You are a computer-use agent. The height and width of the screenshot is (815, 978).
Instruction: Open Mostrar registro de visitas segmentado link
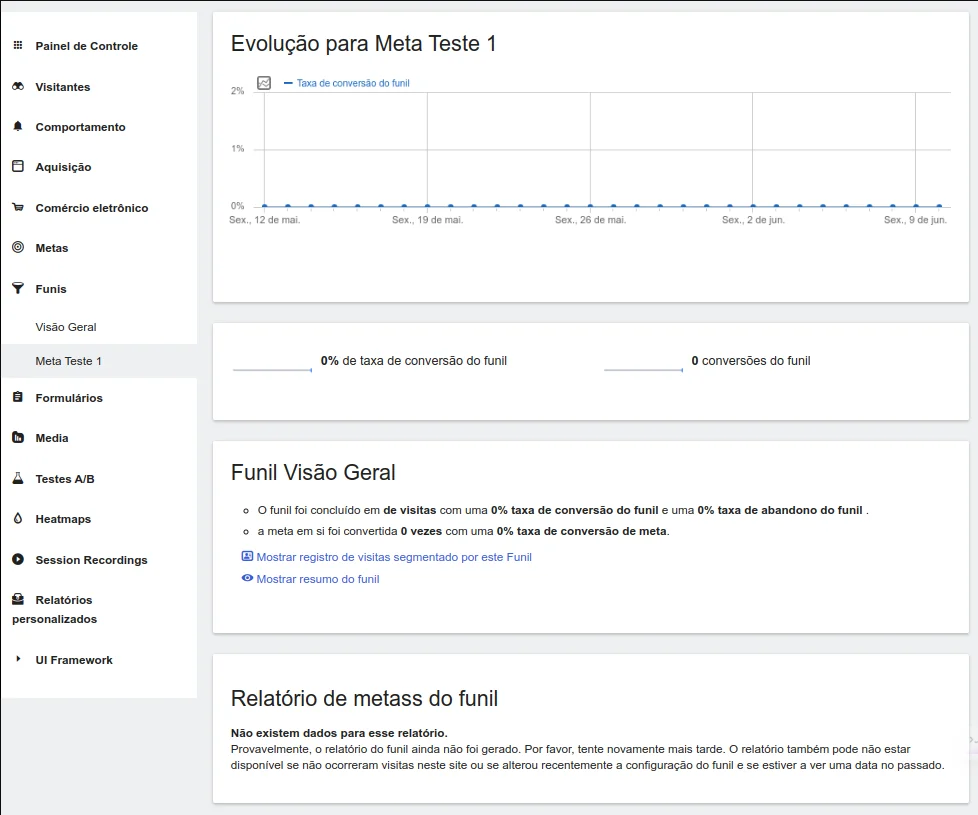(x=393, y=557)
